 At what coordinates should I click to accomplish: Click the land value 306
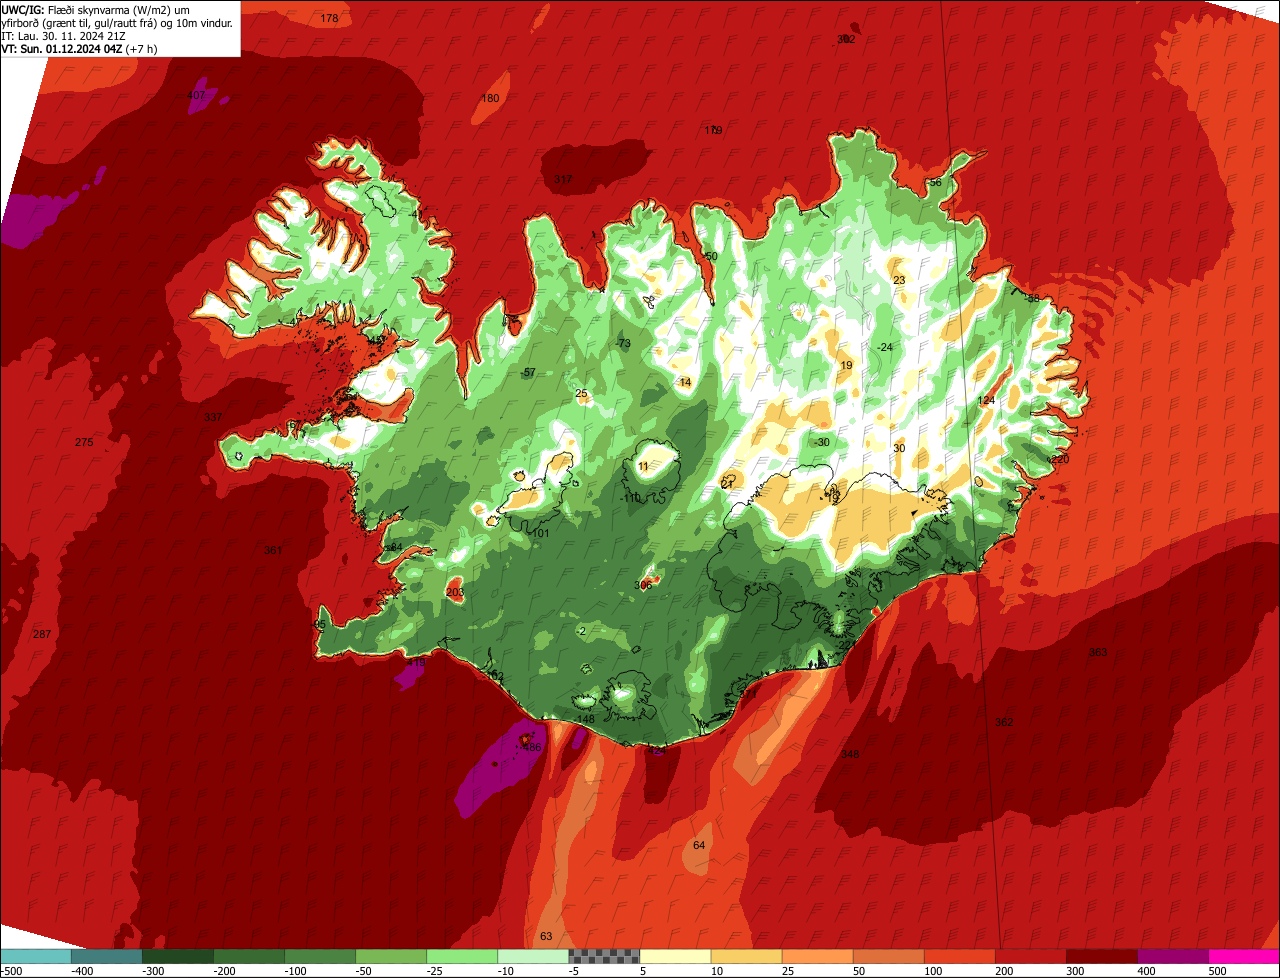click(643, 585)
